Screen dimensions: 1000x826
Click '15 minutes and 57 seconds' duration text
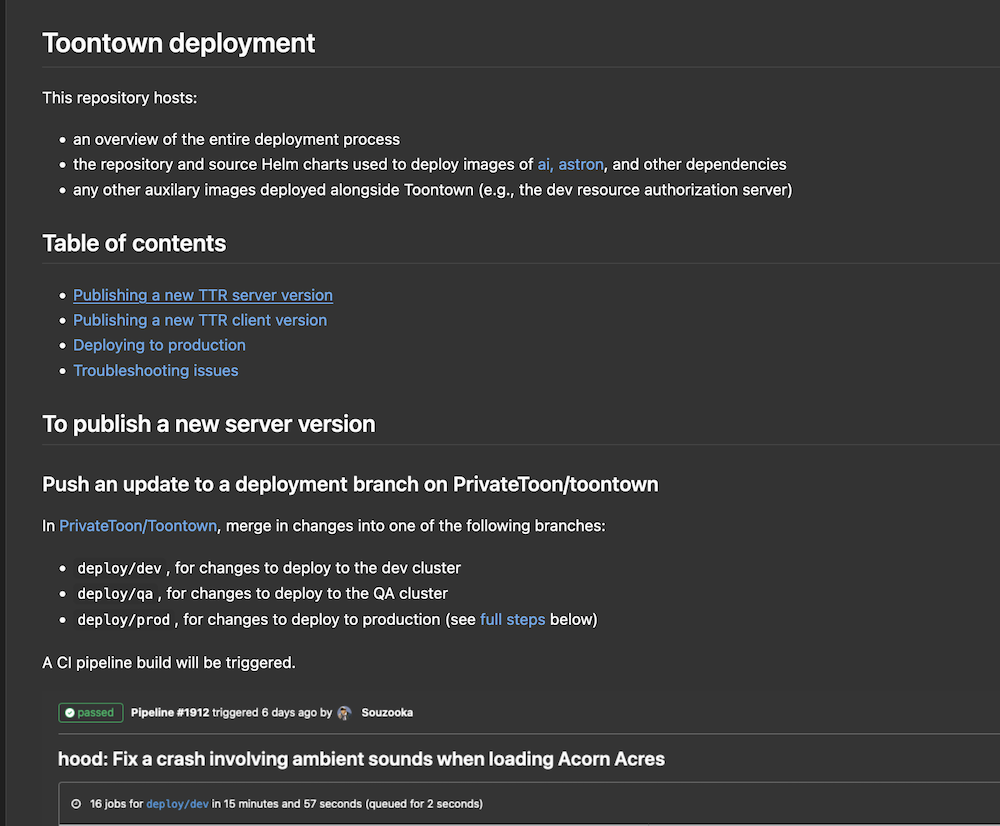(292, 804)
